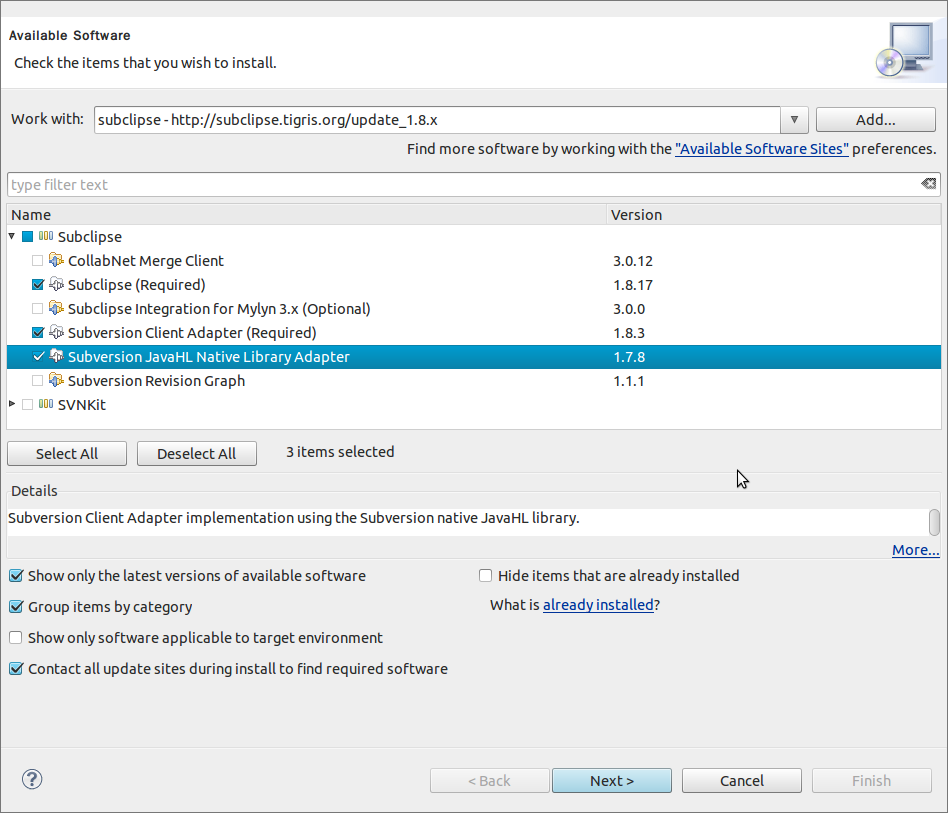The width and height of the screenshot is (948, 813).
Task: Expand the SVNKit tree category
Action: click(11, 403)
